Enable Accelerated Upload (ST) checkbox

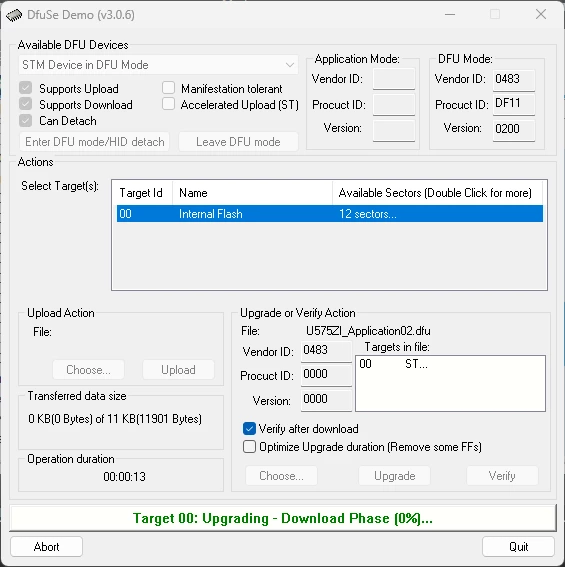pyautogui.click(x=169, y=104)
